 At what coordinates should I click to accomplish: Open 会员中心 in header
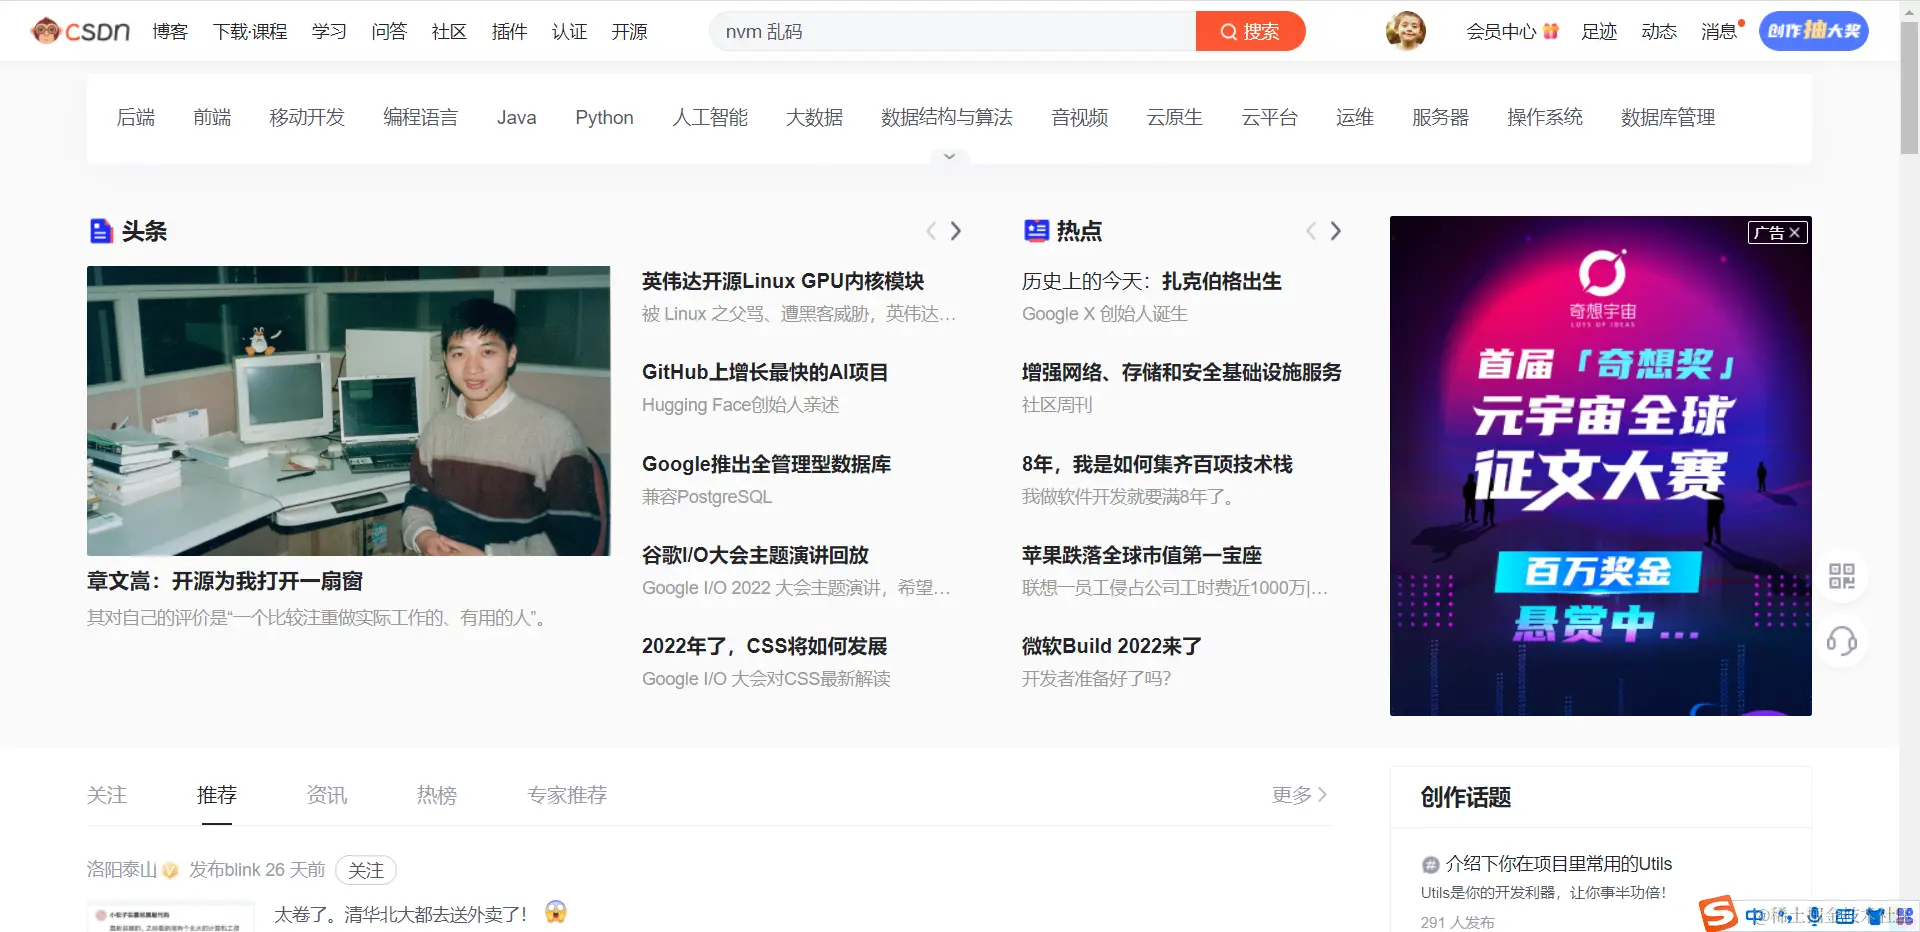1512,31
